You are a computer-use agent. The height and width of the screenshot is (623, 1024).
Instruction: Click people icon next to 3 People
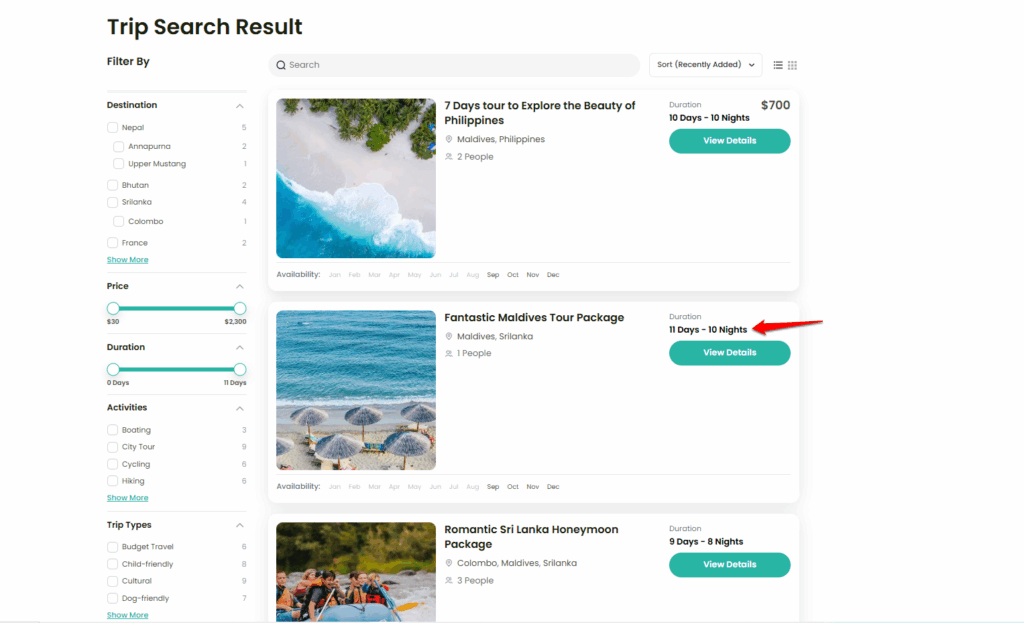[x=449, y=581]
